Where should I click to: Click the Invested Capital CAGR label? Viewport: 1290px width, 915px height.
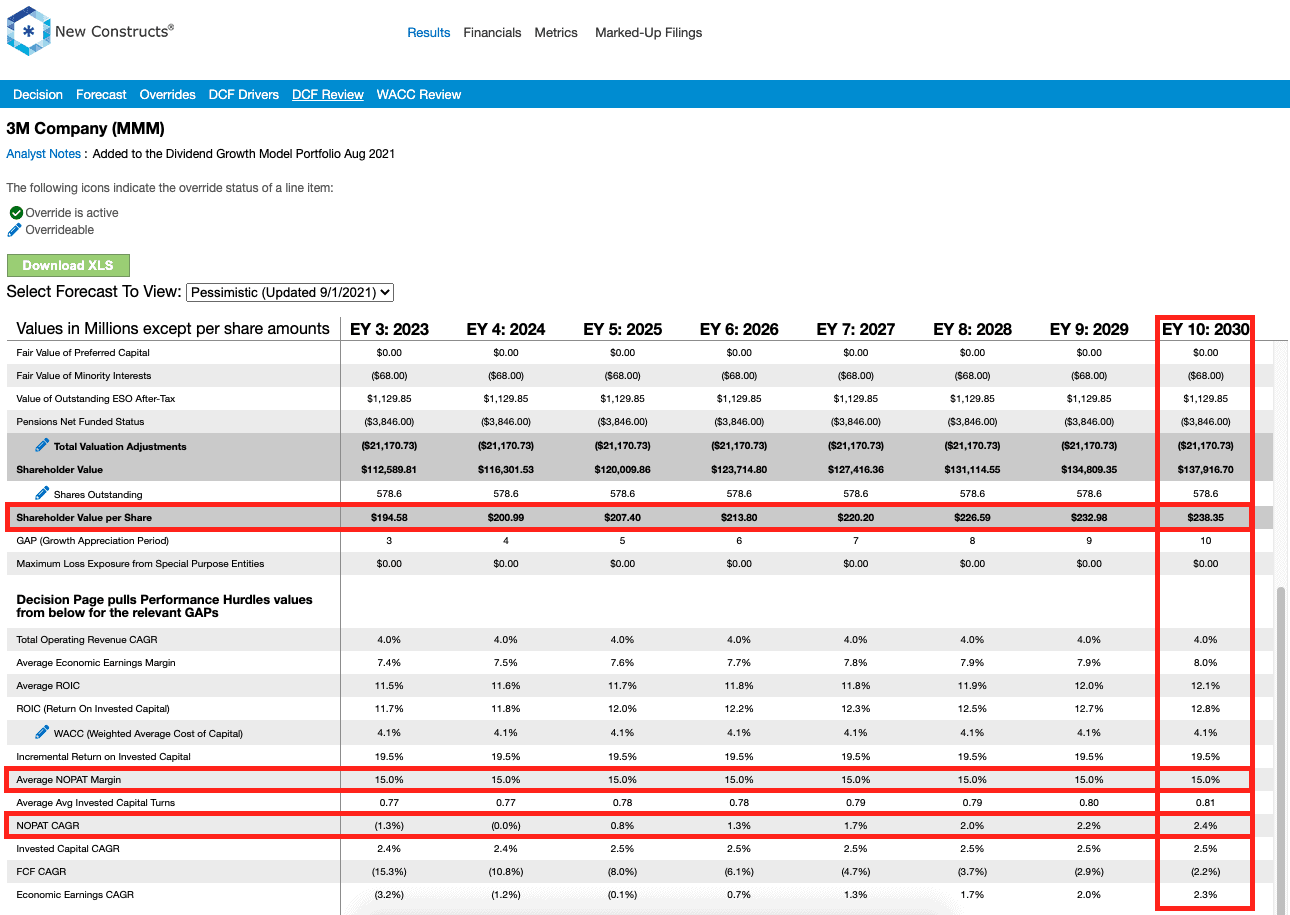tap(68, 848)
